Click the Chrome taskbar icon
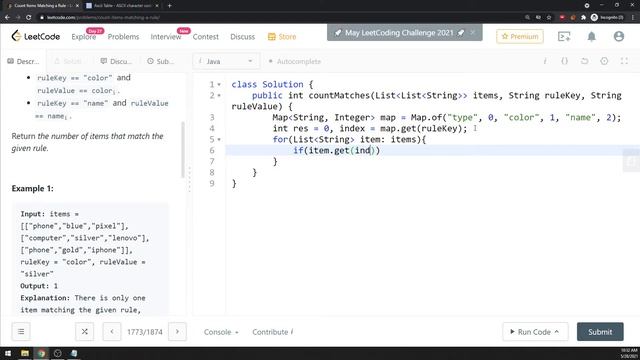 pyautogui.click(x=41, y=353)
